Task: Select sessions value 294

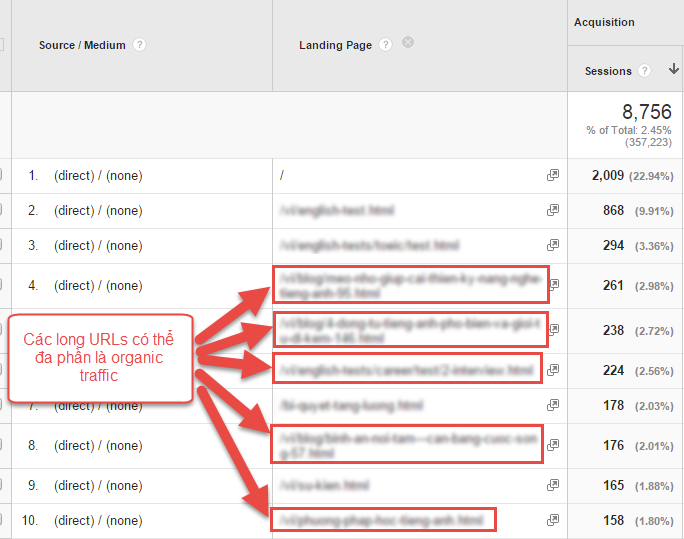Action: click(x=613, y=245)
